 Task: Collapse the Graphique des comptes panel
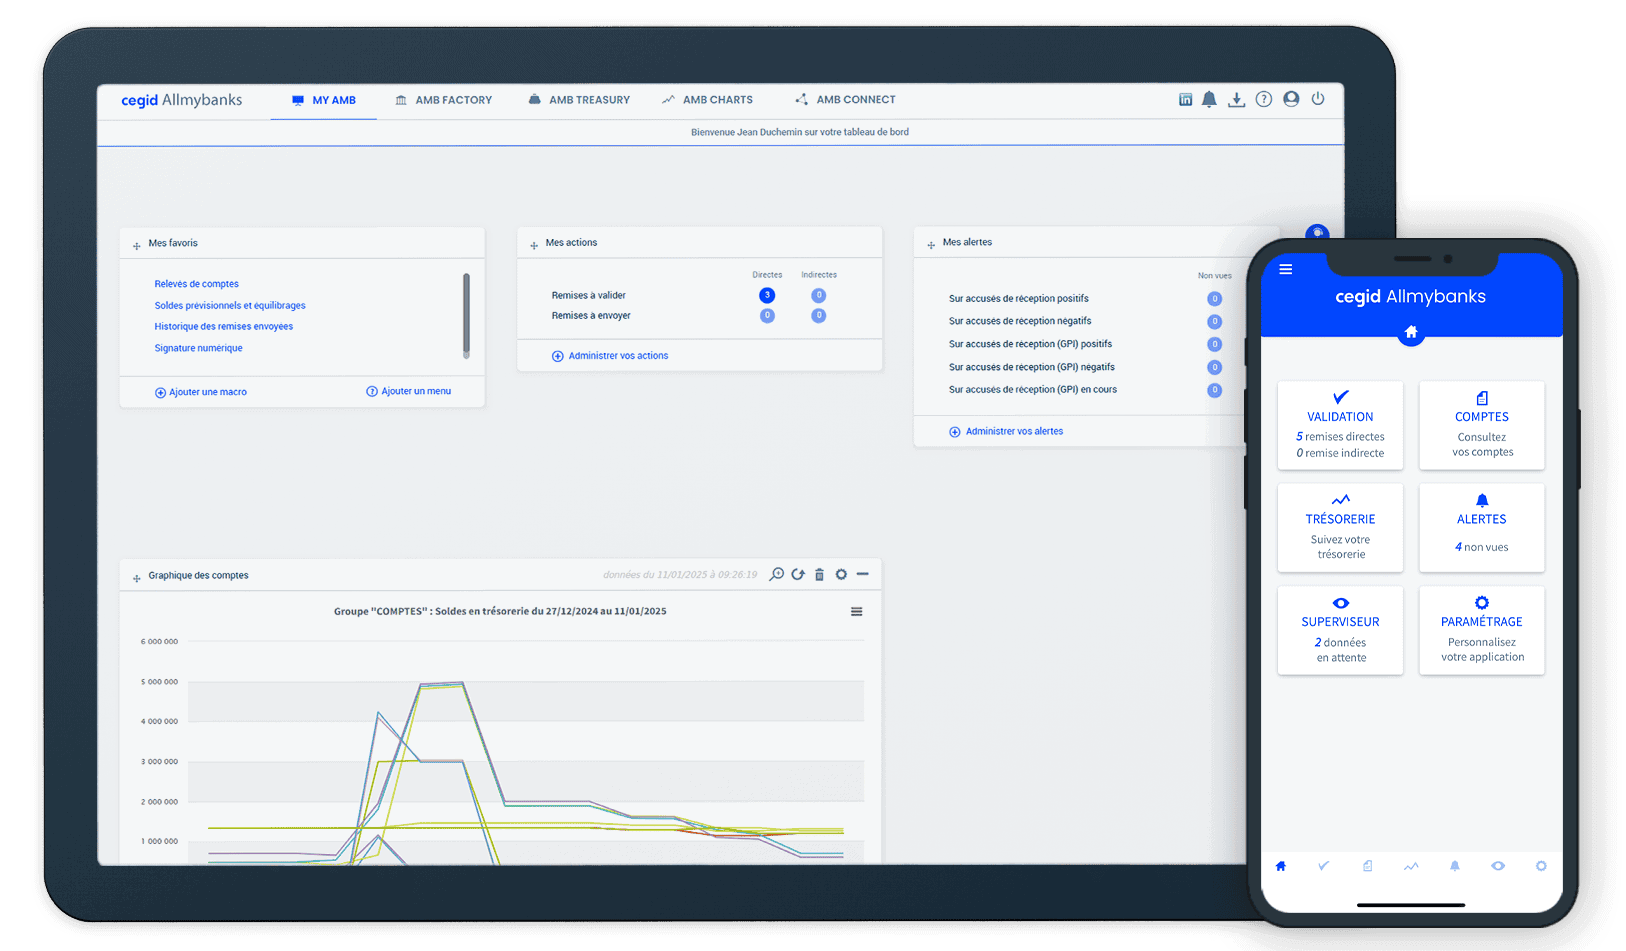pos(863,574)
